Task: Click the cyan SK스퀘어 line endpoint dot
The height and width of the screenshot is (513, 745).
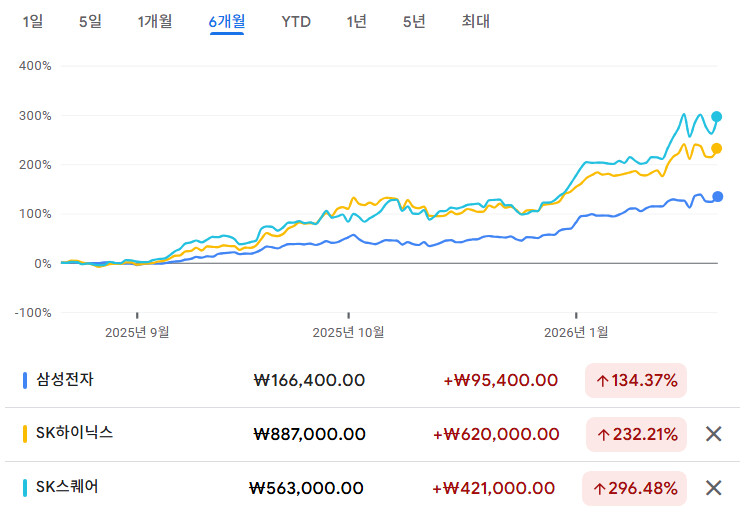Action: (716, 117)
